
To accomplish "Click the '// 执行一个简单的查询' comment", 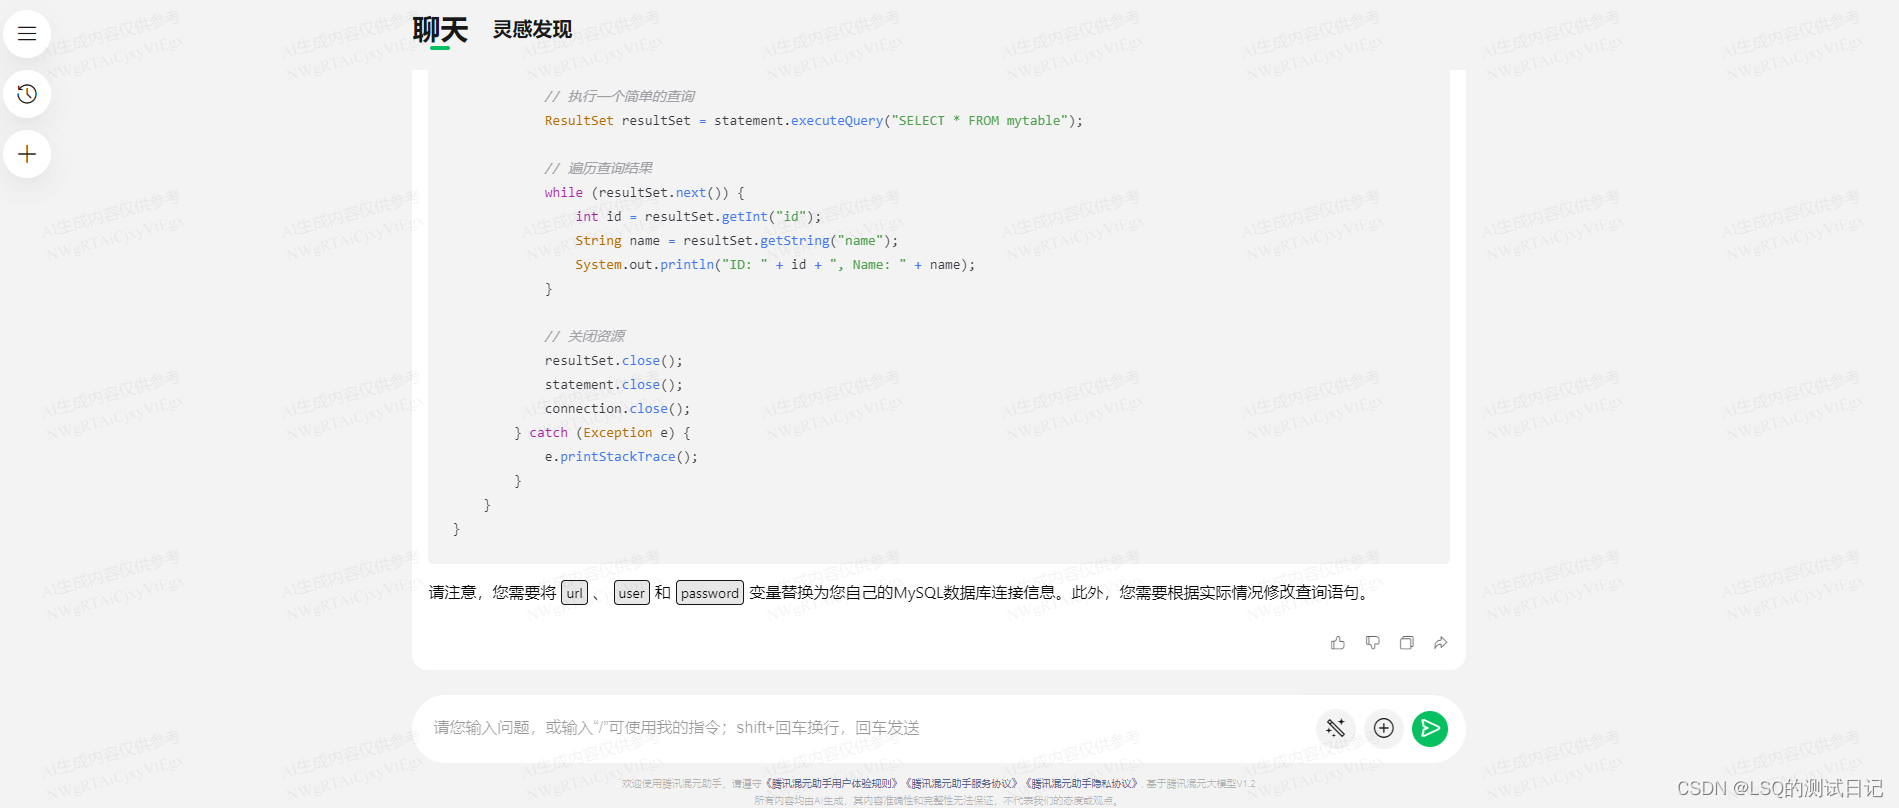I will pos(620,97).
